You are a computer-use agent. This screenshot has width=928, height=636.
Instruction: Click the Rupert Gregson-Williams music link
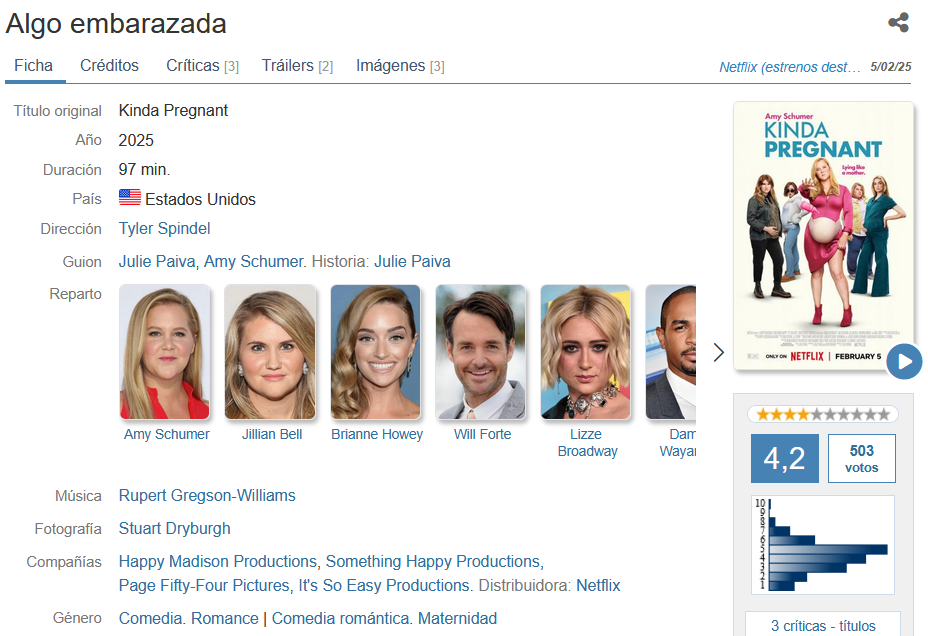point(207,495)
